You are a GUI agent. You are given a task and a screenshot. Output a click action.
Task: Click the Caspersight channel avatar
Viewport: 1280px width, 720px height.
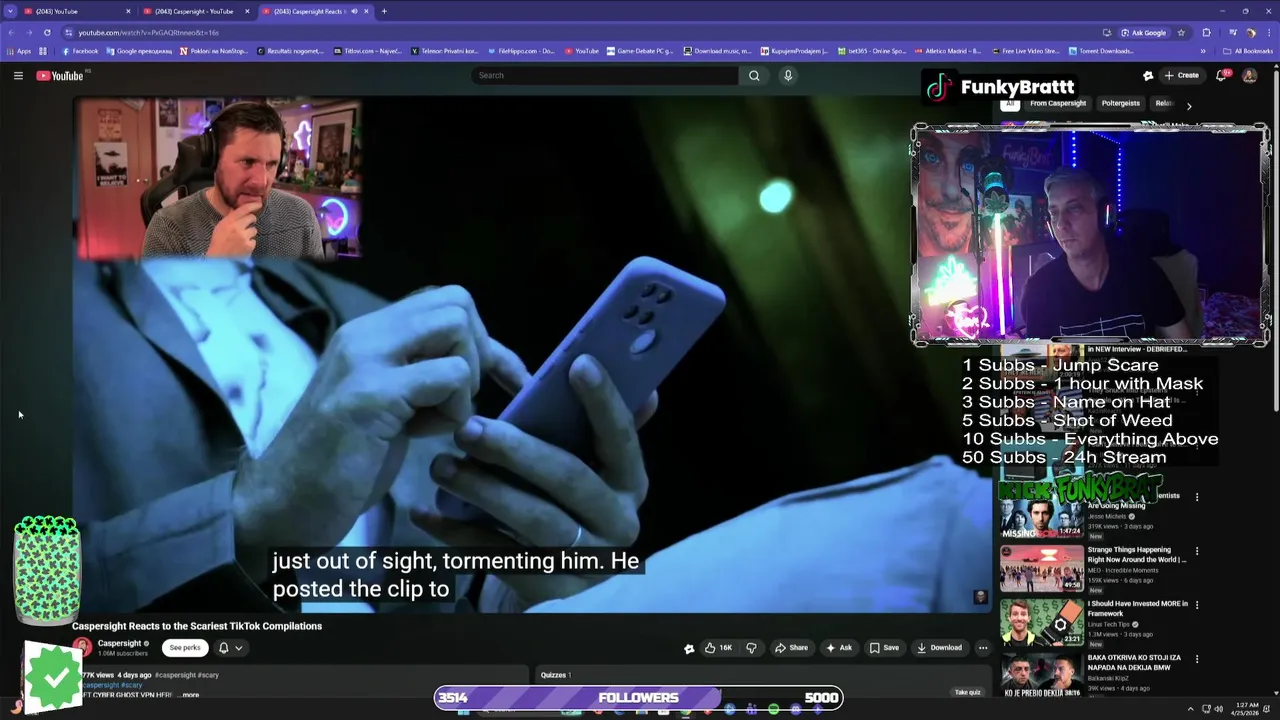click(82, 648)
